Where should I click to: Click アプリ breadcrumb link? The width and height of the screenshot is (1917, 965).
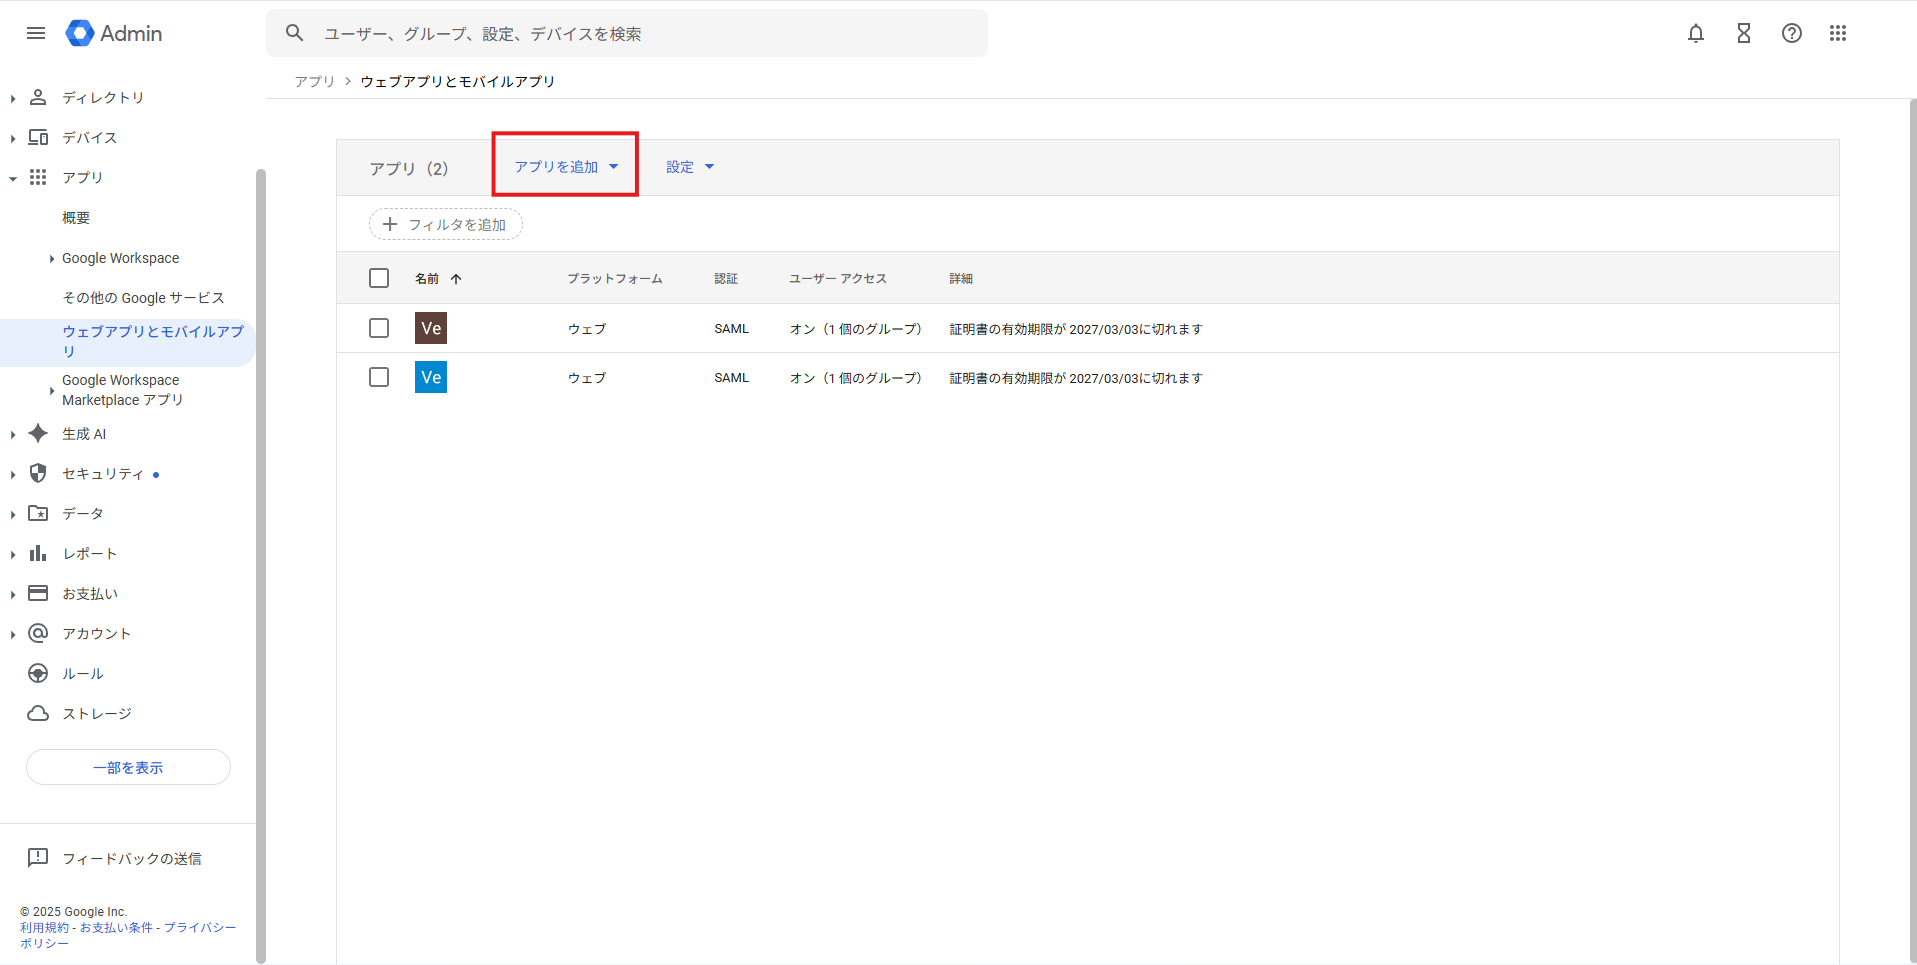[314, 81]
